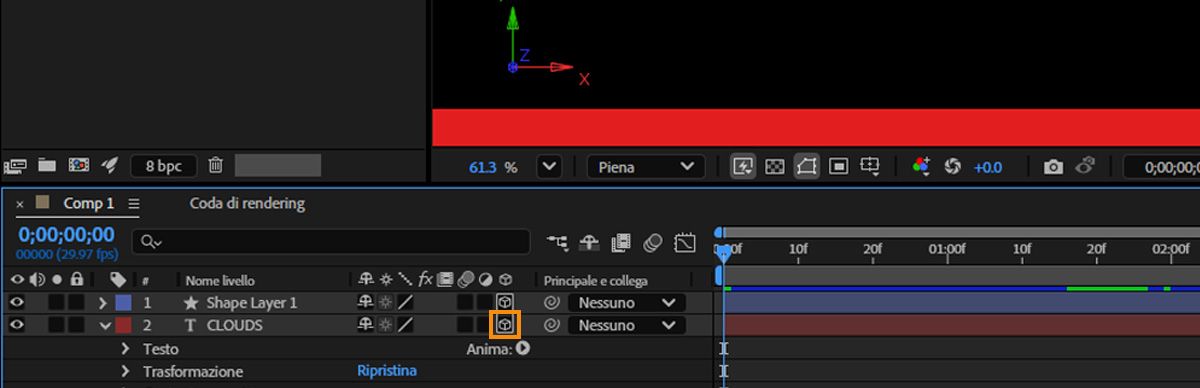Screen dimensions: 1200x388
Task: Open parent dropdown Nessuno for Shape Layer 1
Action: (626, 302)
